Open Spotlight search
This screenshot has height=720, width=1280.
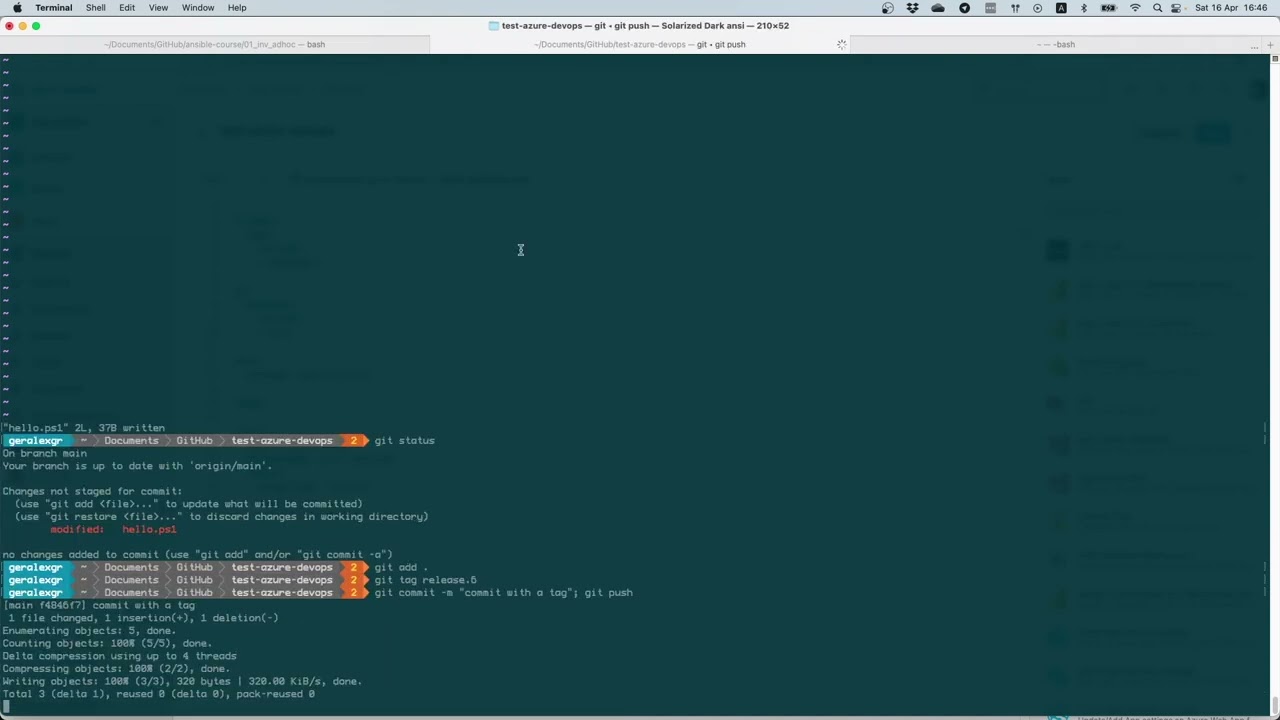(1158, 8)
